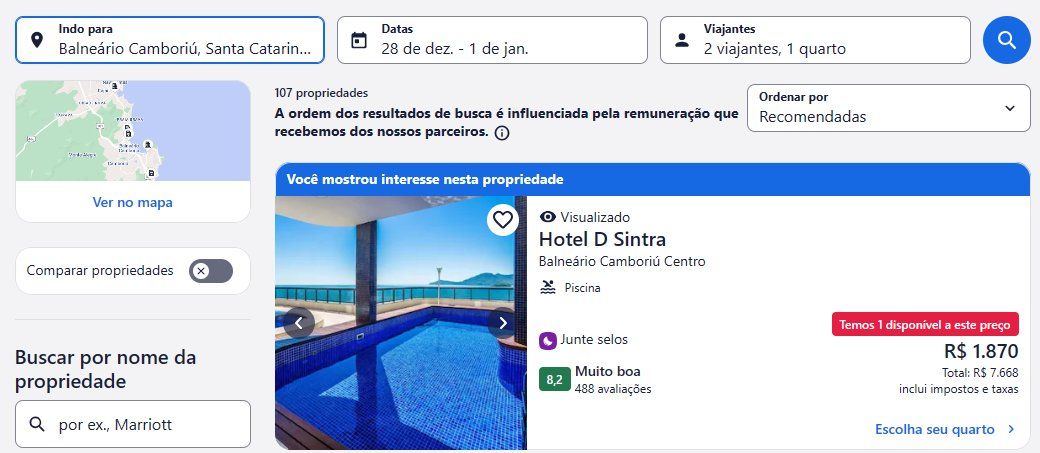The width and height of the screenshot is (1040, 453).
Task: Open the Viajantes selector
Action: 815,40
